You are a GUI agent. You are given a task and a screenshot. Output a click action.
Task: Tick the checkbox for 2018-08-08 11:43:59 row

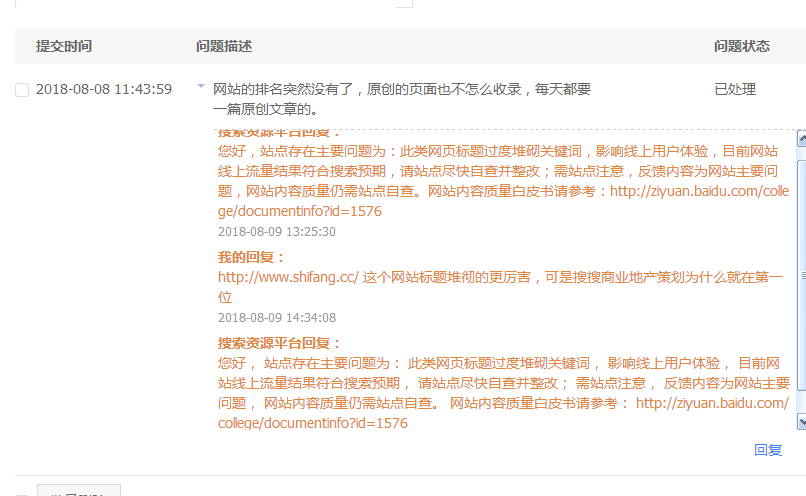point(22,90)
